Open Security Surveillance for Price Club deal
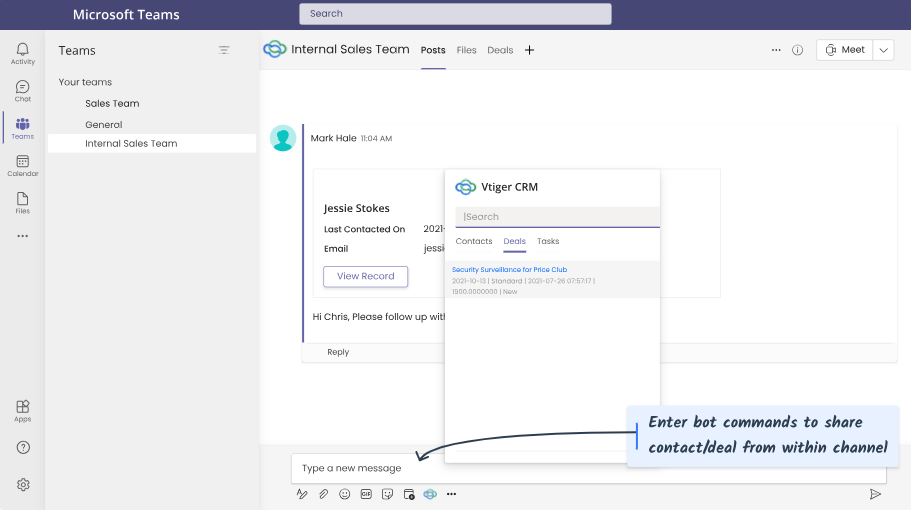 [x=509, y=270]
